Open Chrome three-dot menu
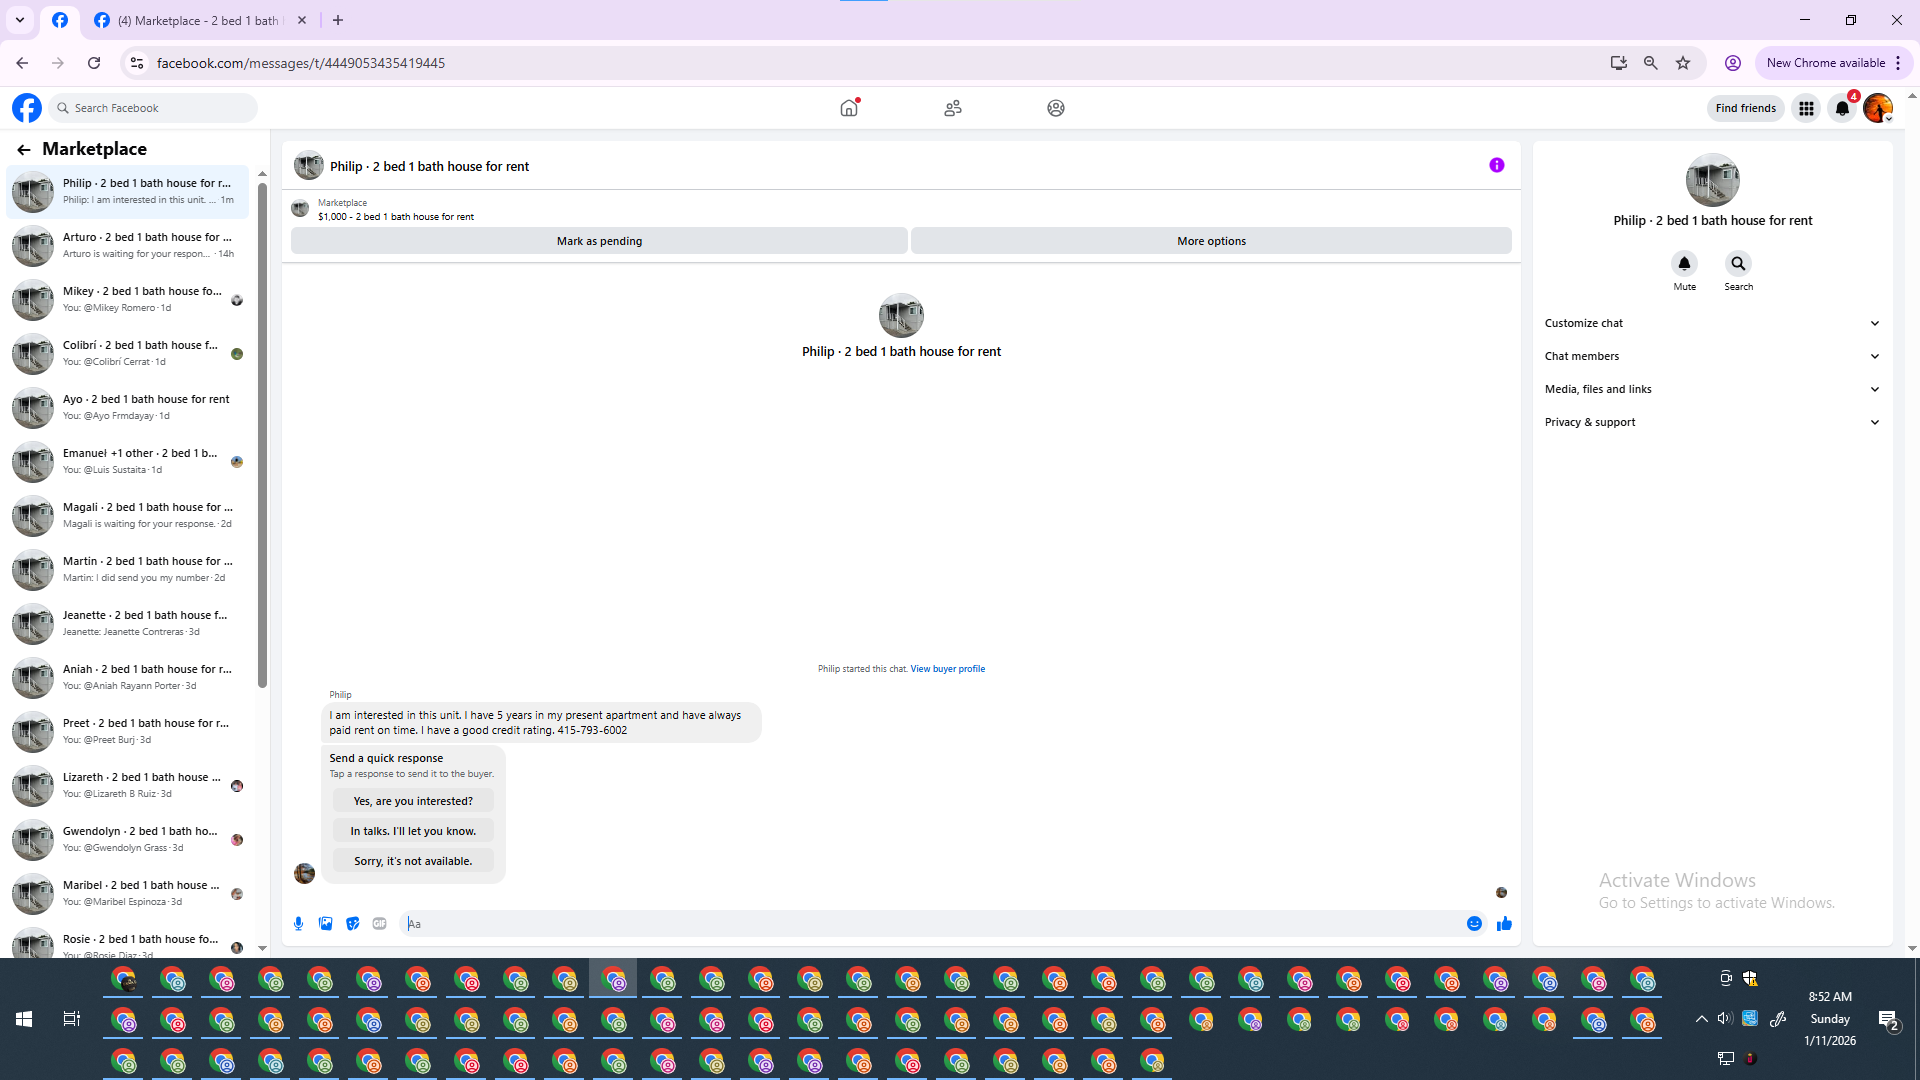This screenshot has width=1920, height=1080. coord(1898,63)
